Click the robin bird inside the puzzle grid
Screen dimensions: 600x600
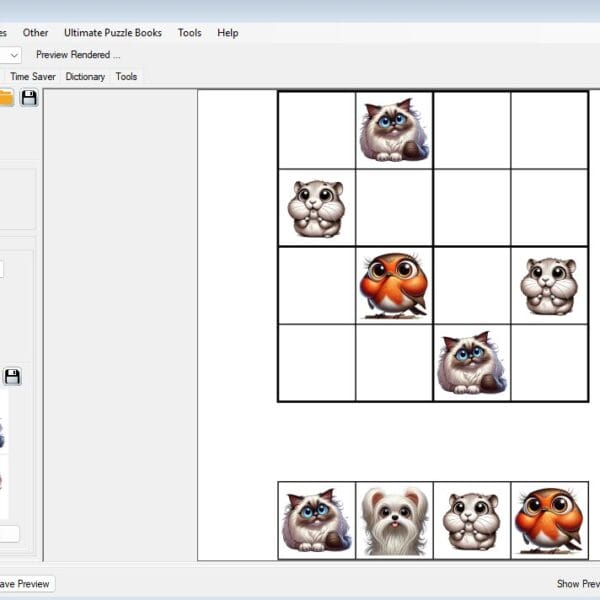pos(394,285)
